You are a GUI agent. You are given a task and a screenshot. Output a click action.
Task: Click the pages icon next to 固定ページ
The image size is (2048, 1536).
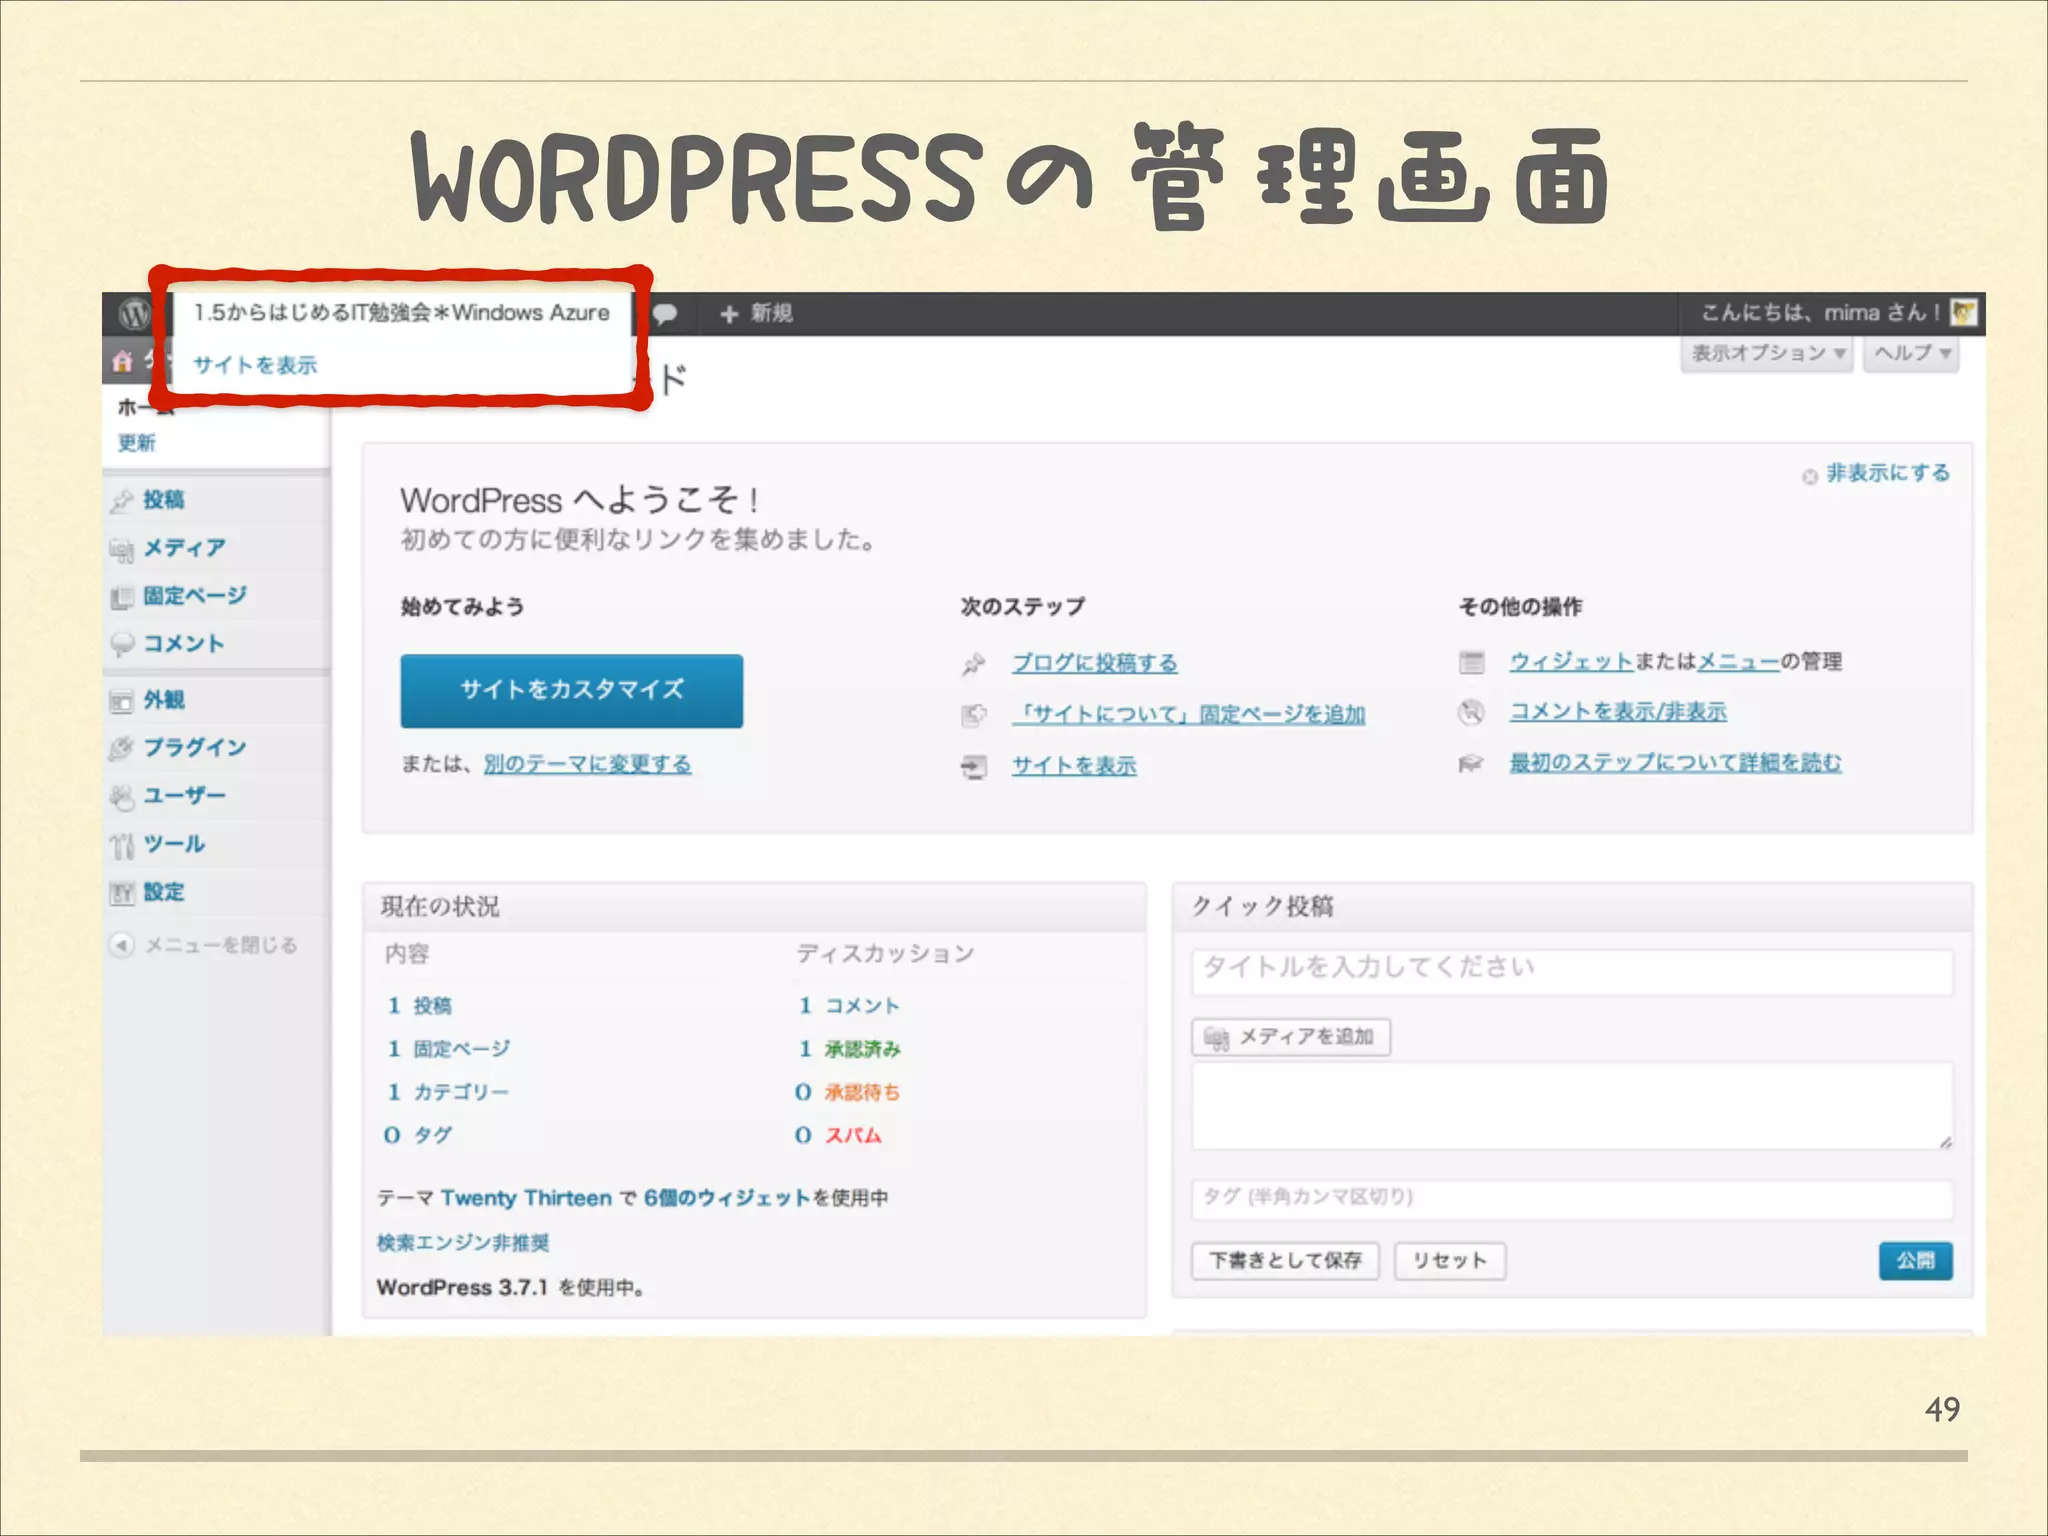(x=122, y=597)
